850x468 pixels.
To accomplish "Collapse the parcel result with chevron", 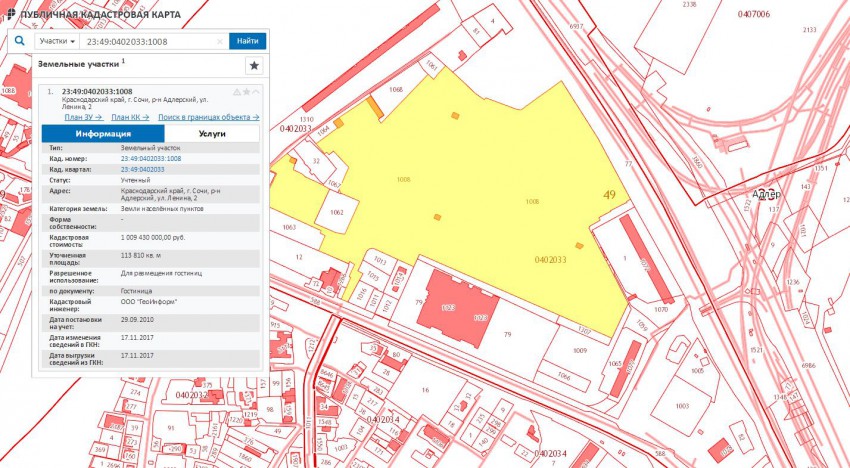I will coord(256,92).
